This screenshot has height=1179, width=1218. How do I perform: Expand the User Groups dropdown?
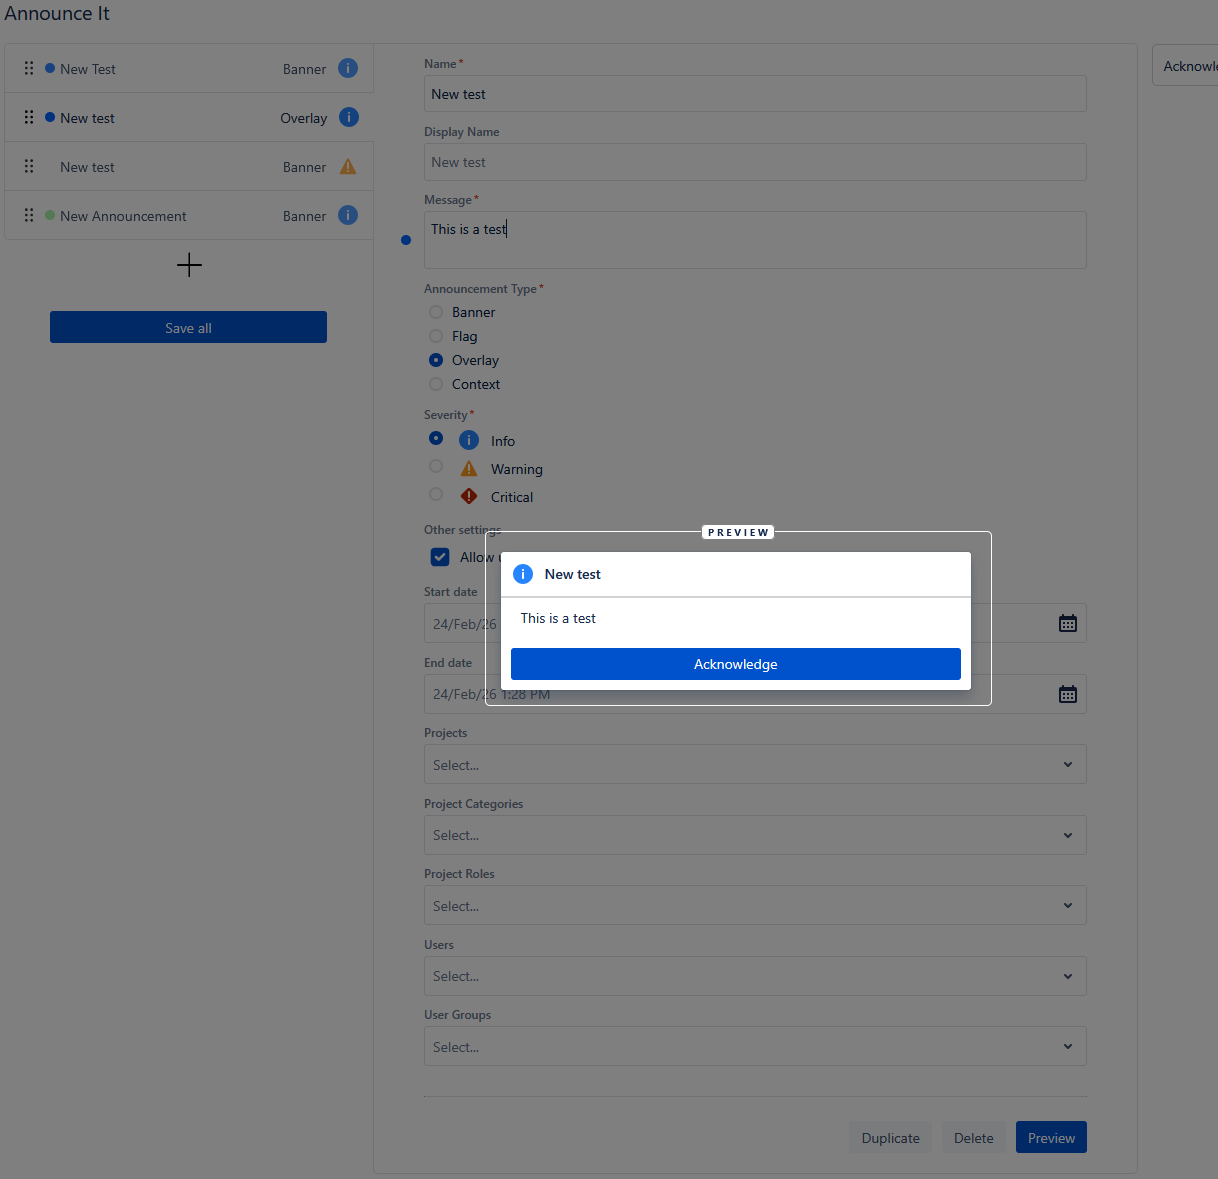(x=754, y=1047)
